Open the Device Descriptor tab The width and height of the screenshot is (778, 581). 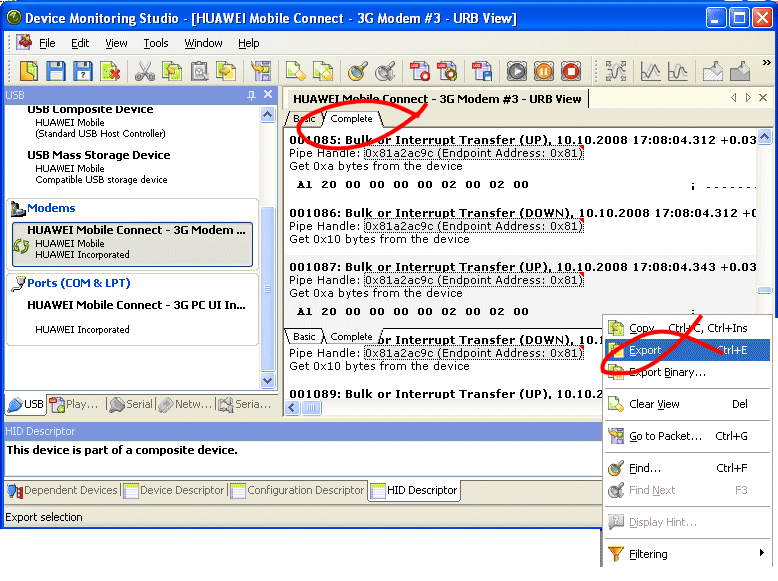[174, 490]
